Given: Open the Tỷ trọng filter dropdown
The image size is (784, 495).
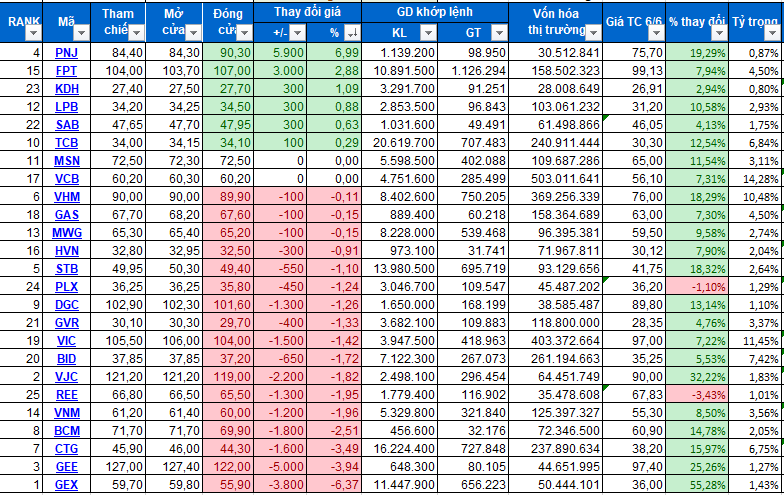Looking at the screenshot, I should [772, 33].
